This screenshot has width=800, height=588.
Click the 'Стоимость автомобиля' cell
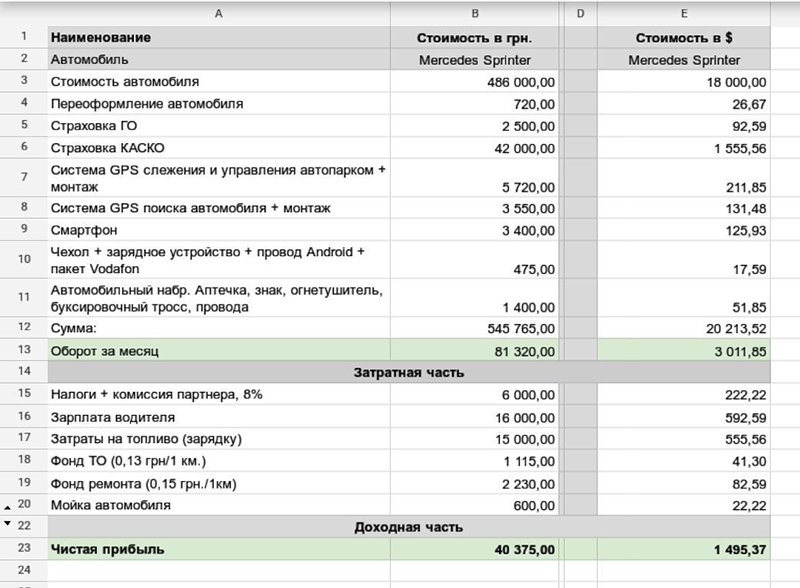[x=219, y=82]
